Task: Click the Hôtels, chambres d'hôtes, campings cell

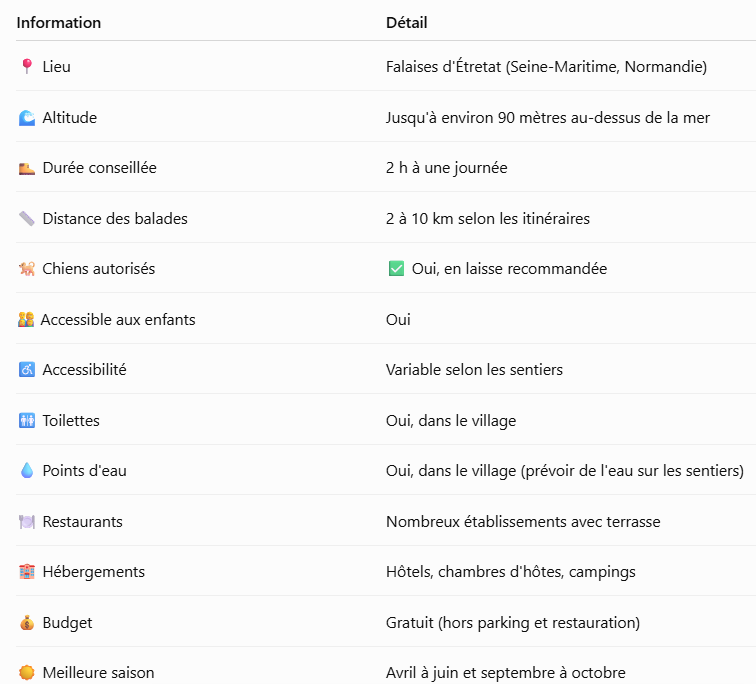Action: click(x=511, y=571)
